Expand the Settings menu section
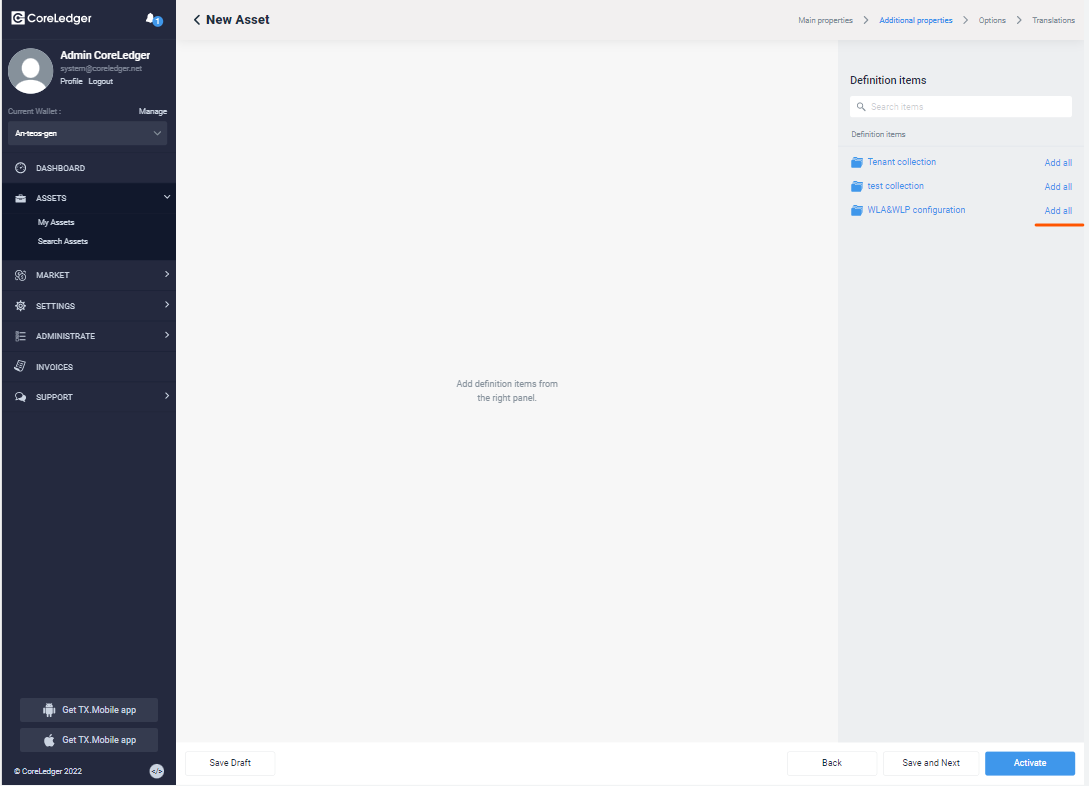The height and width of the screenshot is (786, 1089). [88, 306]
